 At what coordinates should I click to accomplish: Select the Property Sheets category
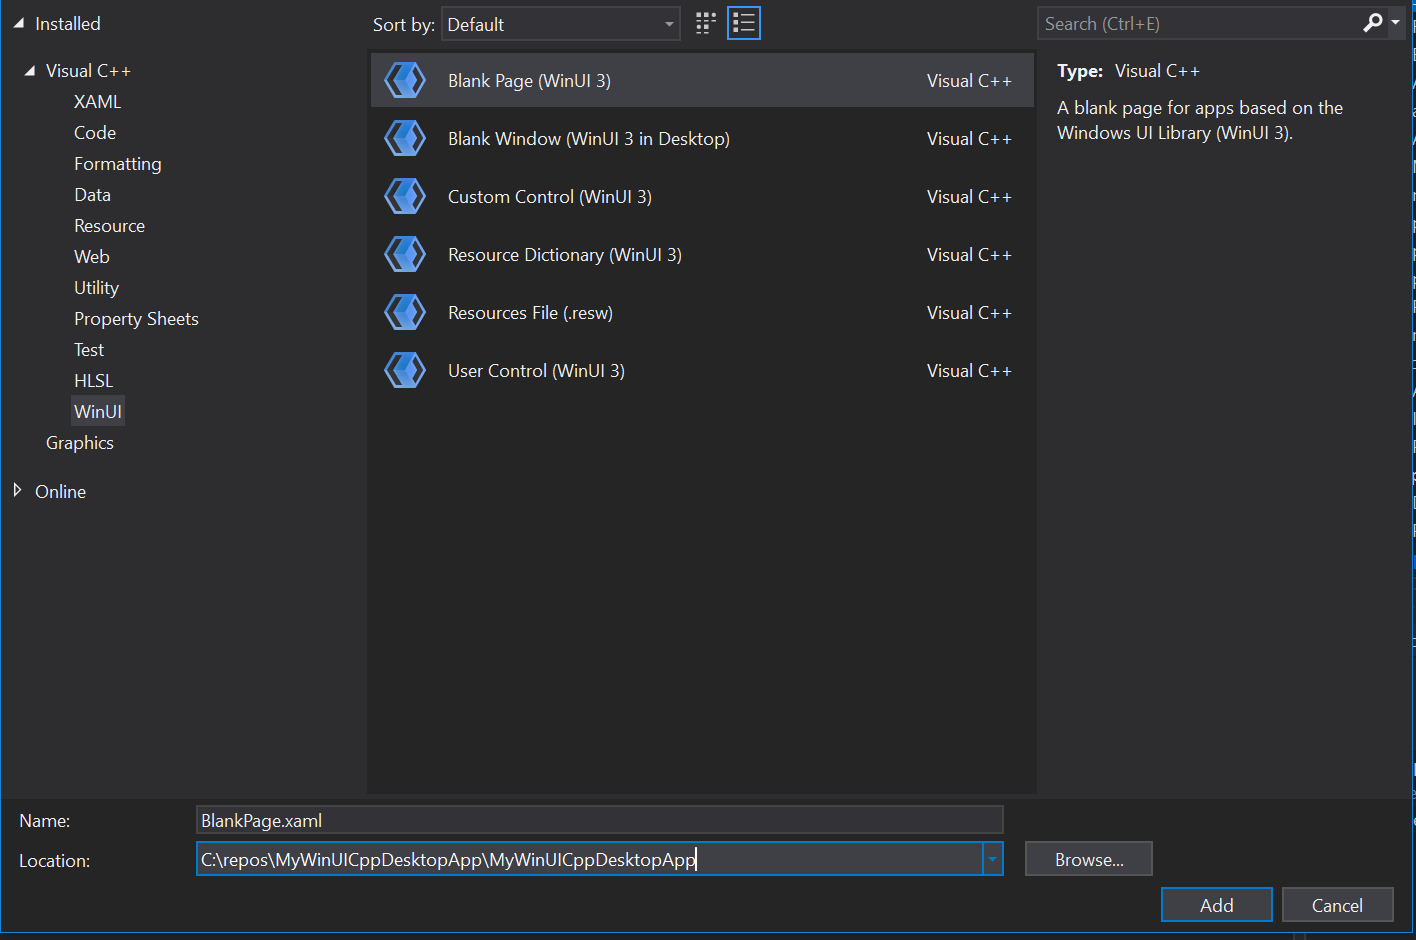136,319
